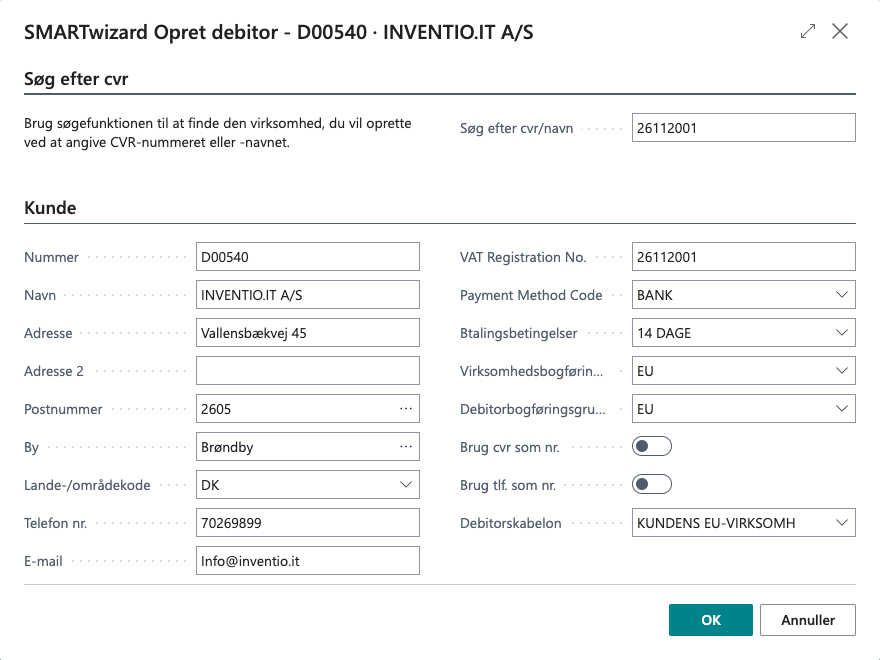Viewport: 880px width, 660px height.
Task: Open Postnummer lookup ellipsis button
Action: 405,409
